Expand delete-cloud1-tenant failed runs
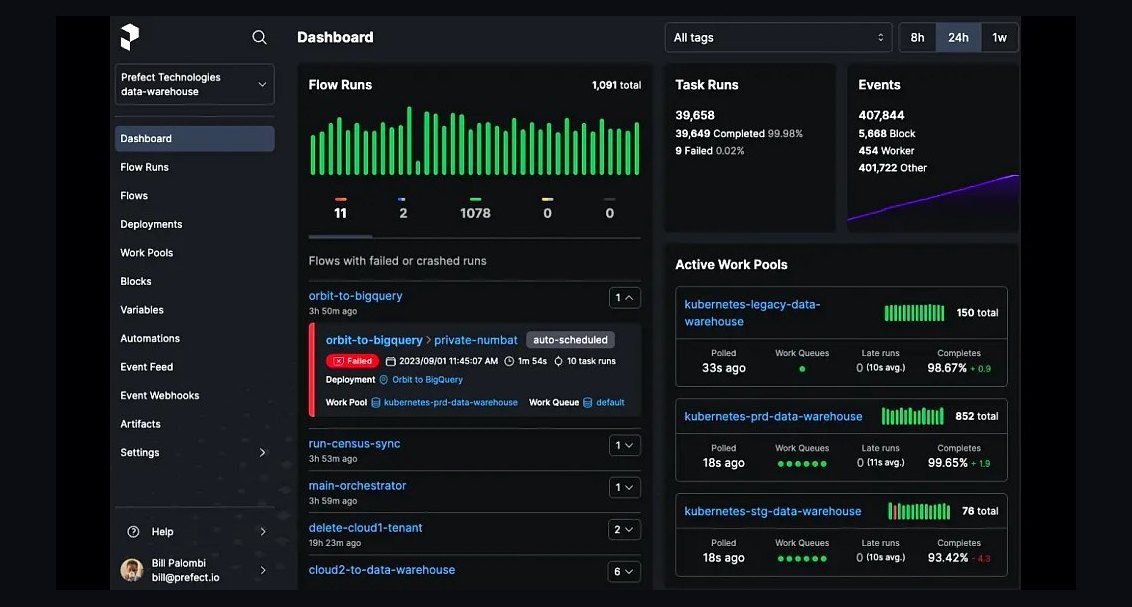The width and height of the screenshot is (1132, 607). tap(624, 530)
